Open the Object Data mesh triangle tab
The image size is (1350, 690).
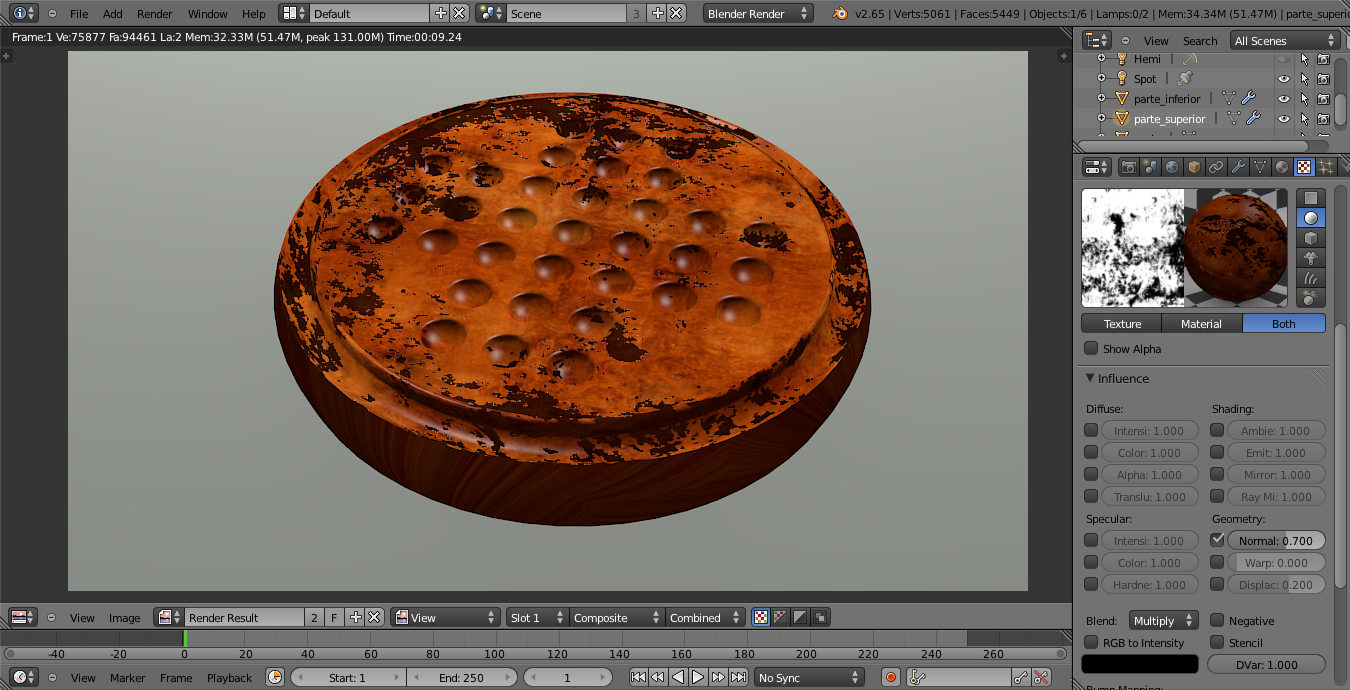pyautogui.click(x=1260, y=167)
